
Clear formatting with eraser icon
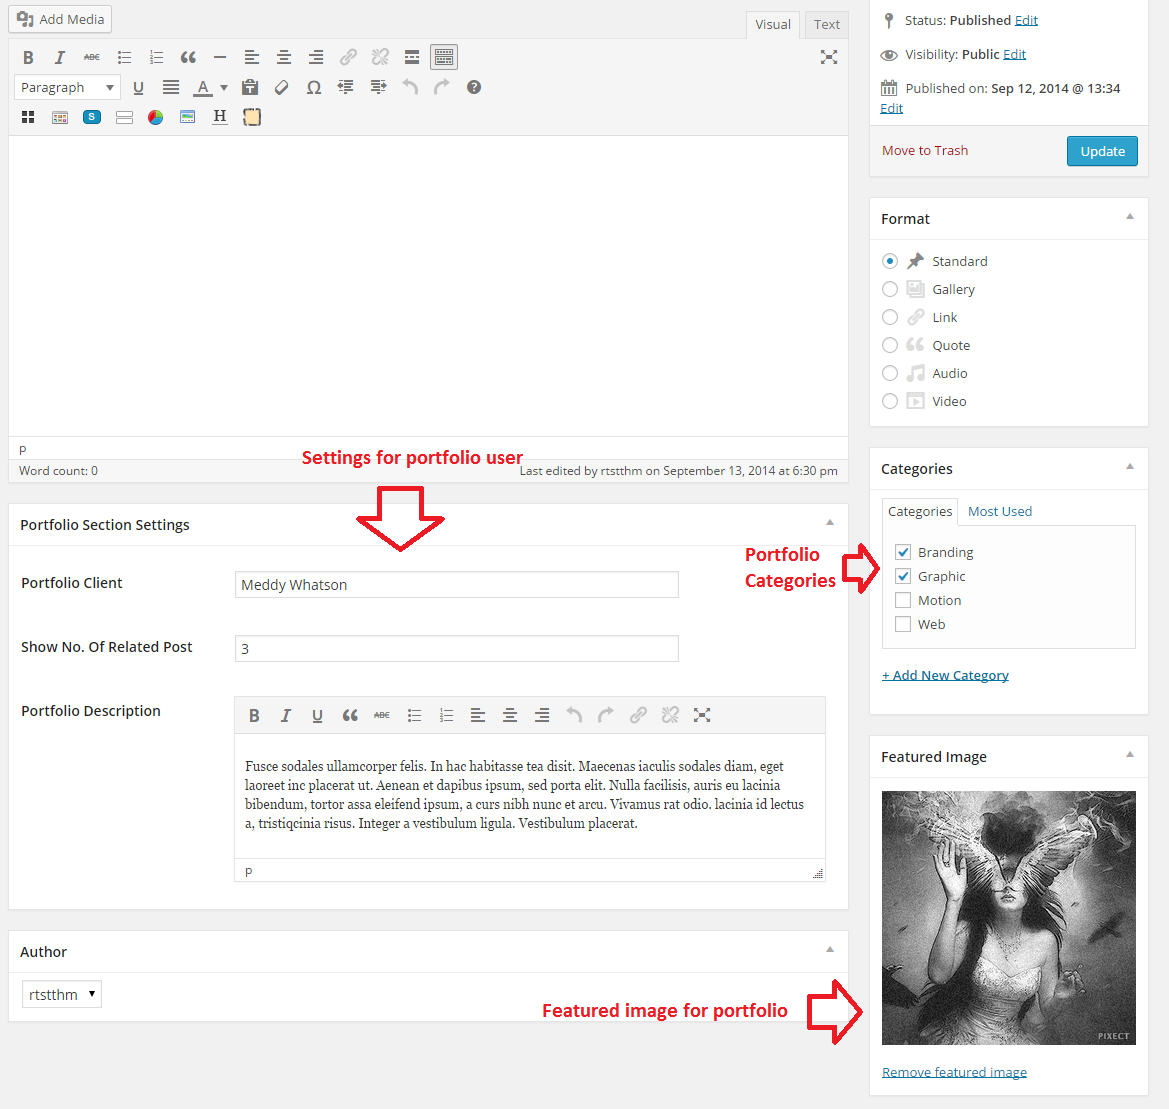[x=281, y=88]
